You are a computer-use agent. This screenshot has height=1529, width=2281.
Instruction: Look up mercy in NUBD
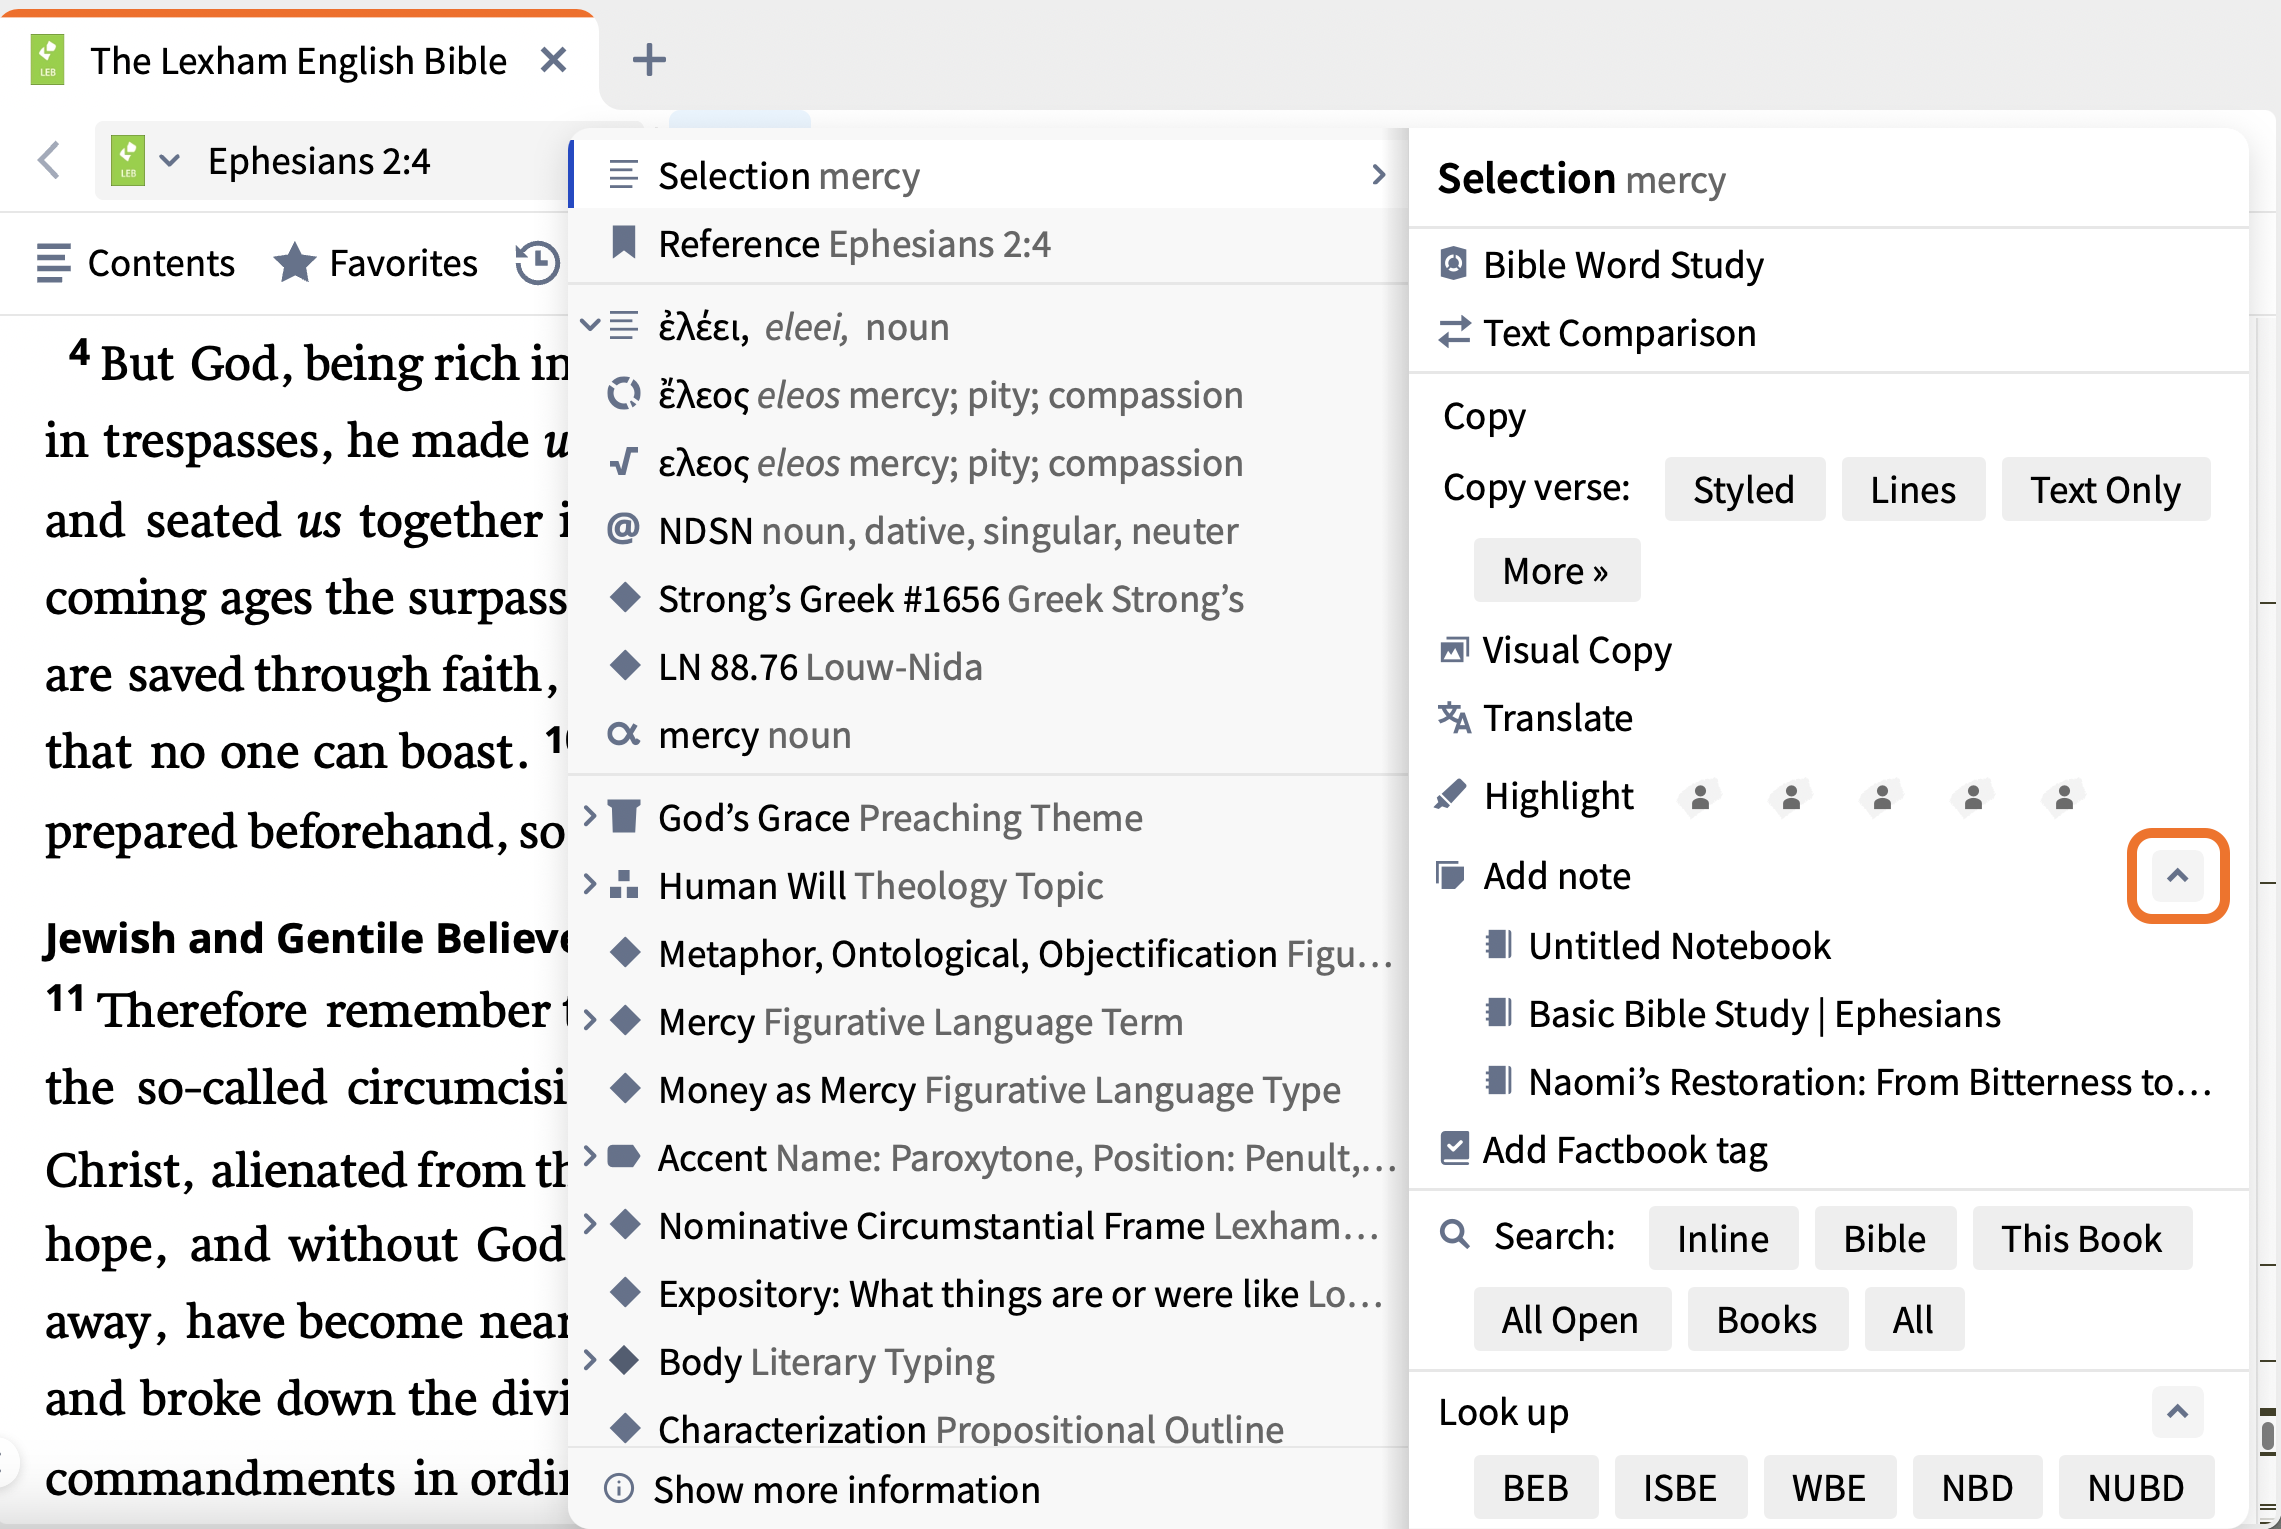pos(2136,1488)
